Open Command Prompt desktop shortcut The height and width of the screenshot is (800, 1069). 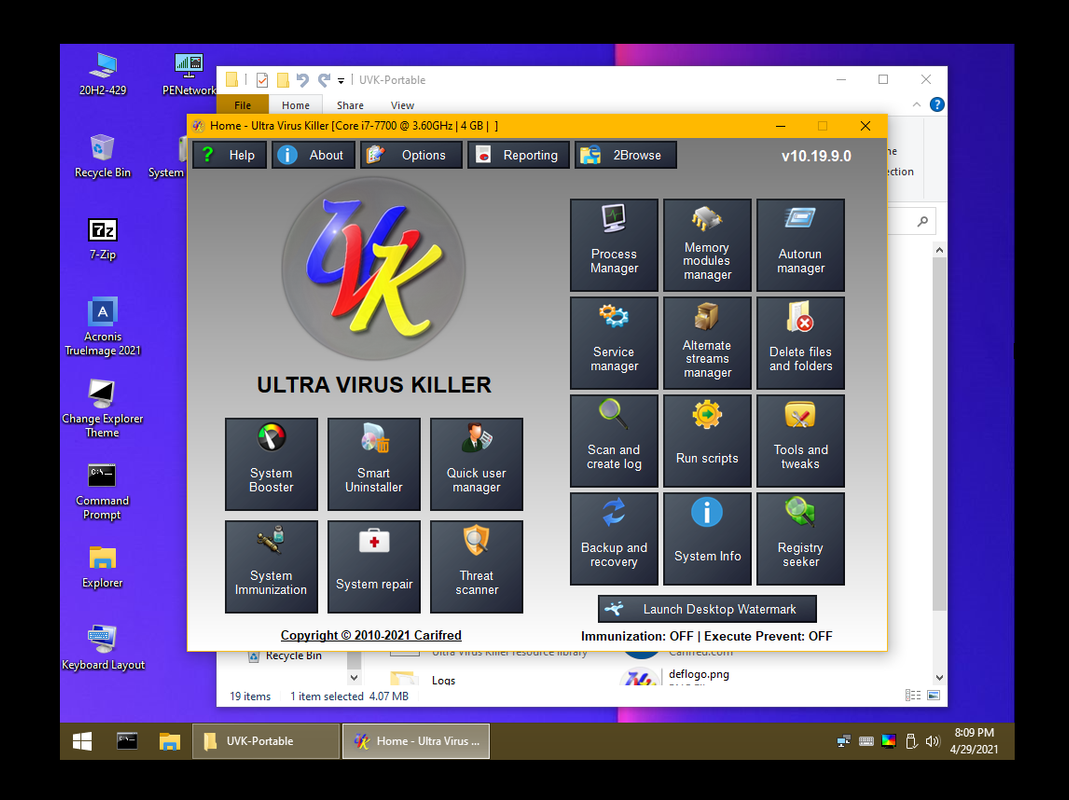click(x=102, y=491)
